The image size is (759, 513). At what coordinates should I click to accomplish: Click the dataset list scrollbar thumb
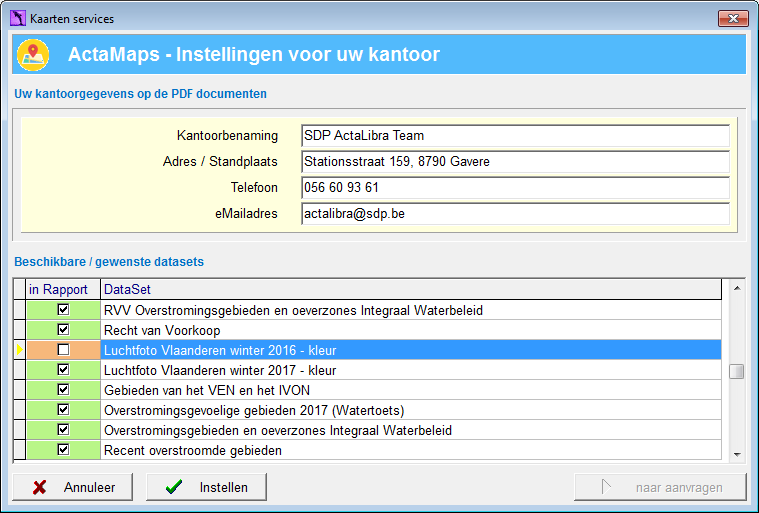737,372
